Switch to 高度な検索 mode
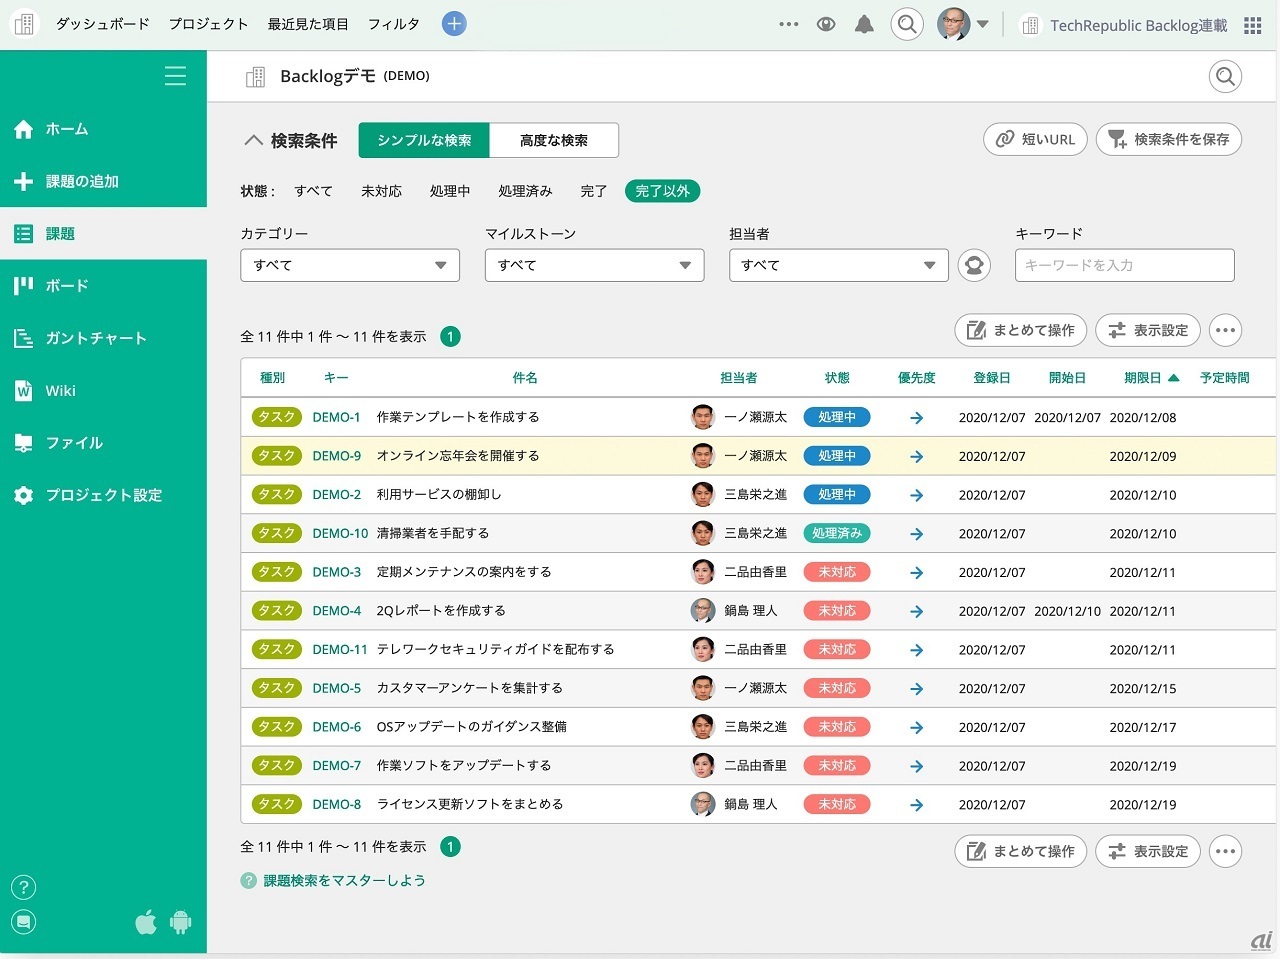The width and height of the screenshot is (1280, 959). point(553,140)
